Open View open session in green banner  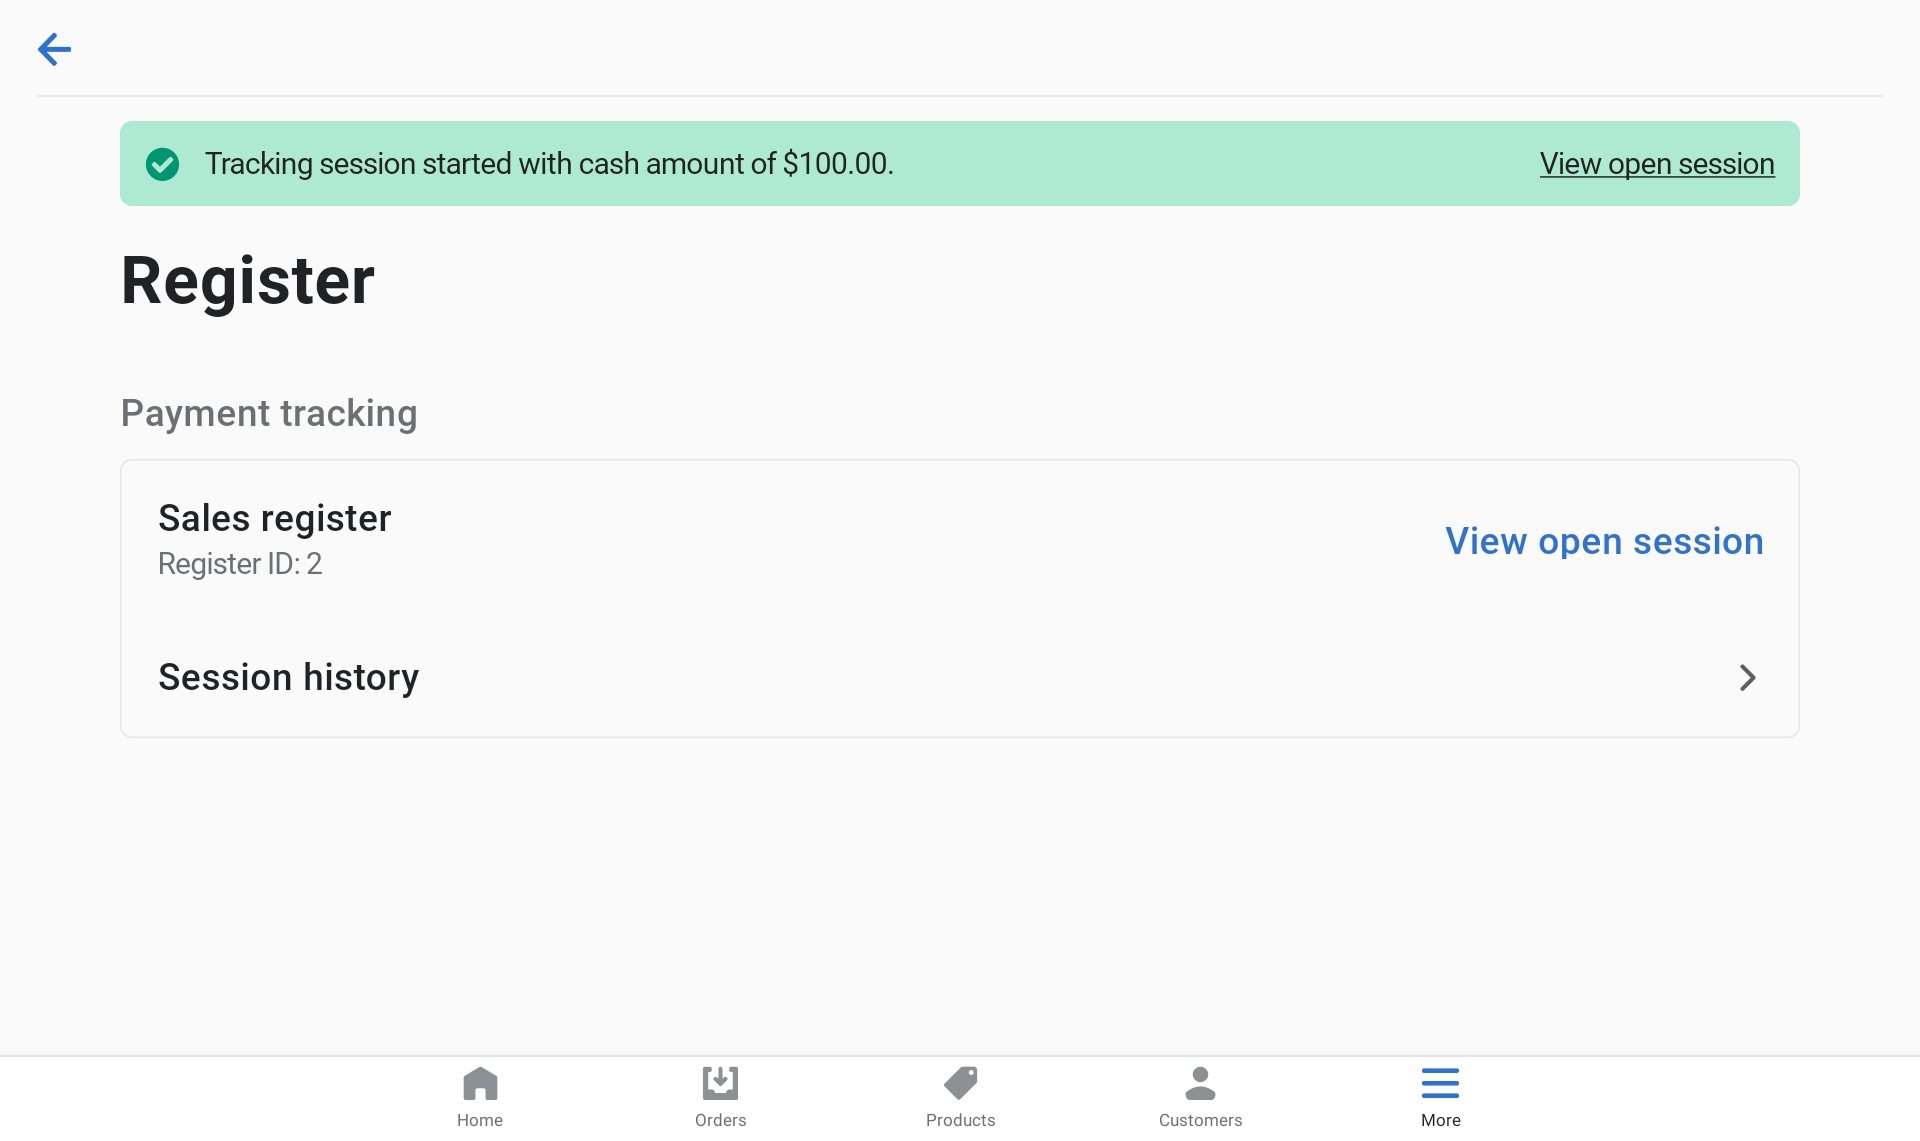[x=1656, y=164]
